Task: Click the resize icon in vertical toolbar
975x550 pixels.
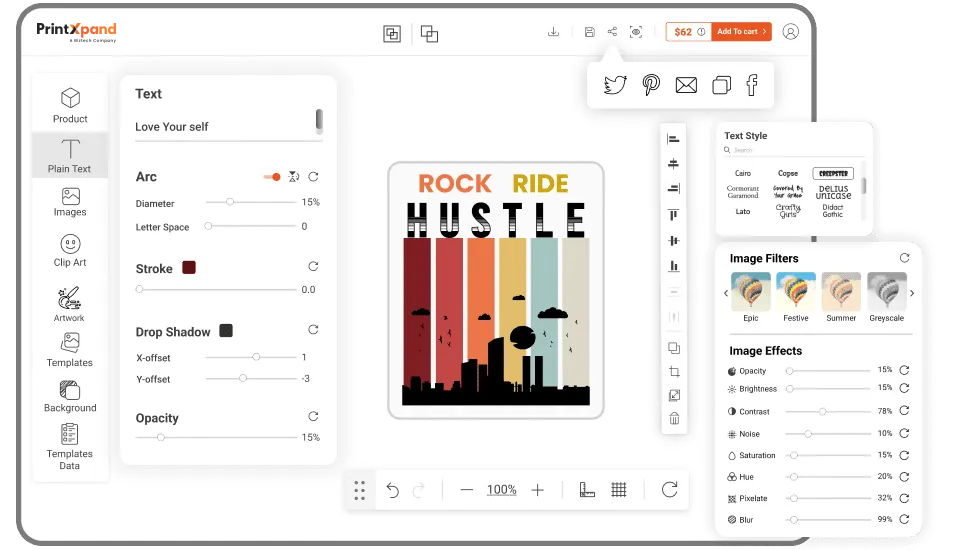Action: tap(674, 396)
